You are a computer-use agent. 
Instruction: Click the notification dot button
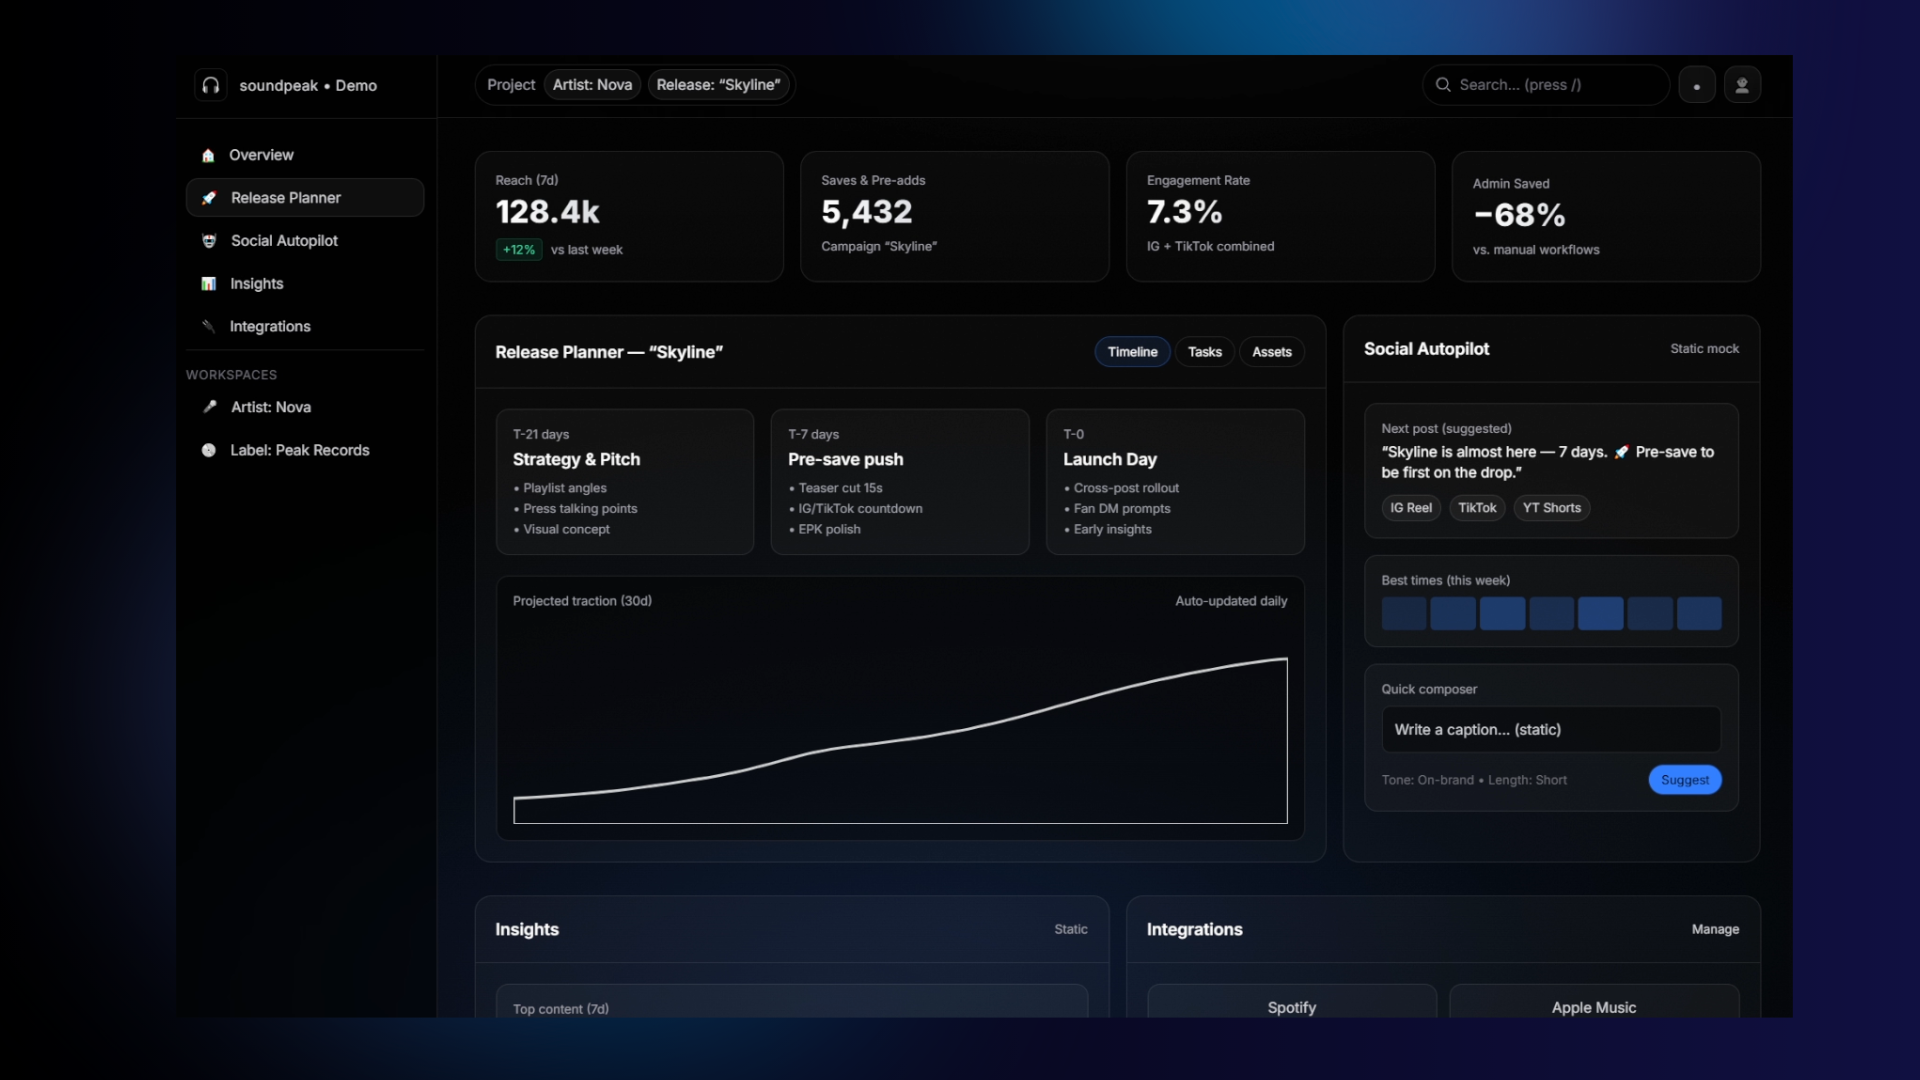point(1697,85)
